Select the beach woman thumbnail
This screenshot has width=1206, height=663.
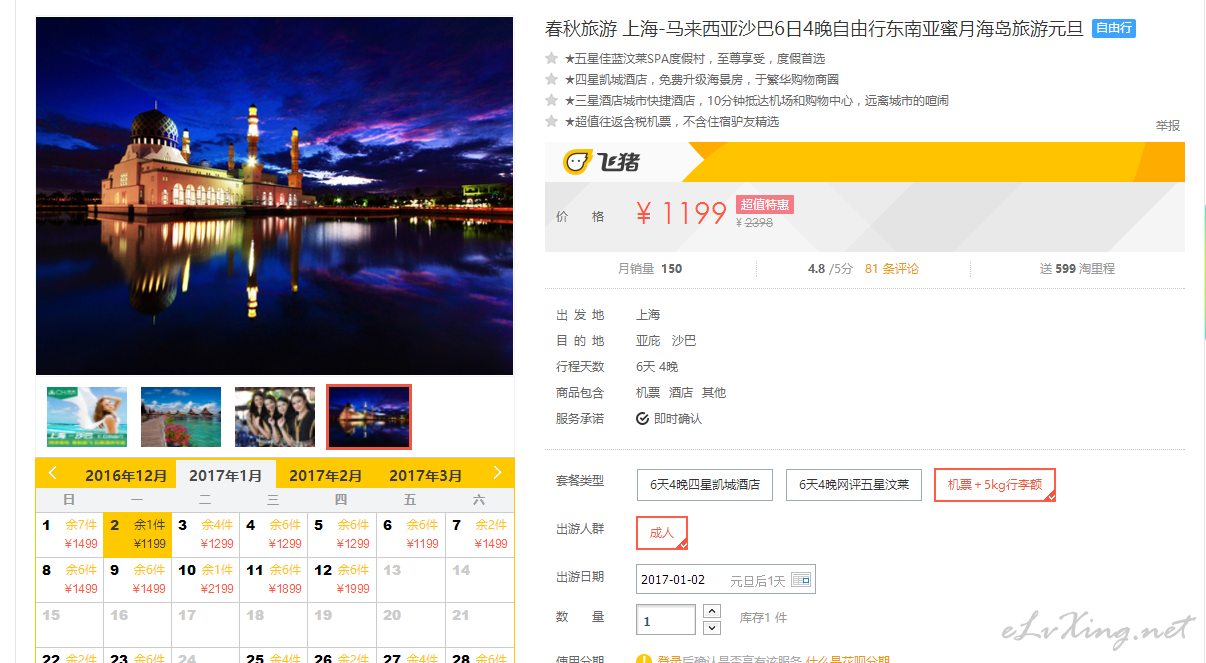(x=87, y=417)
